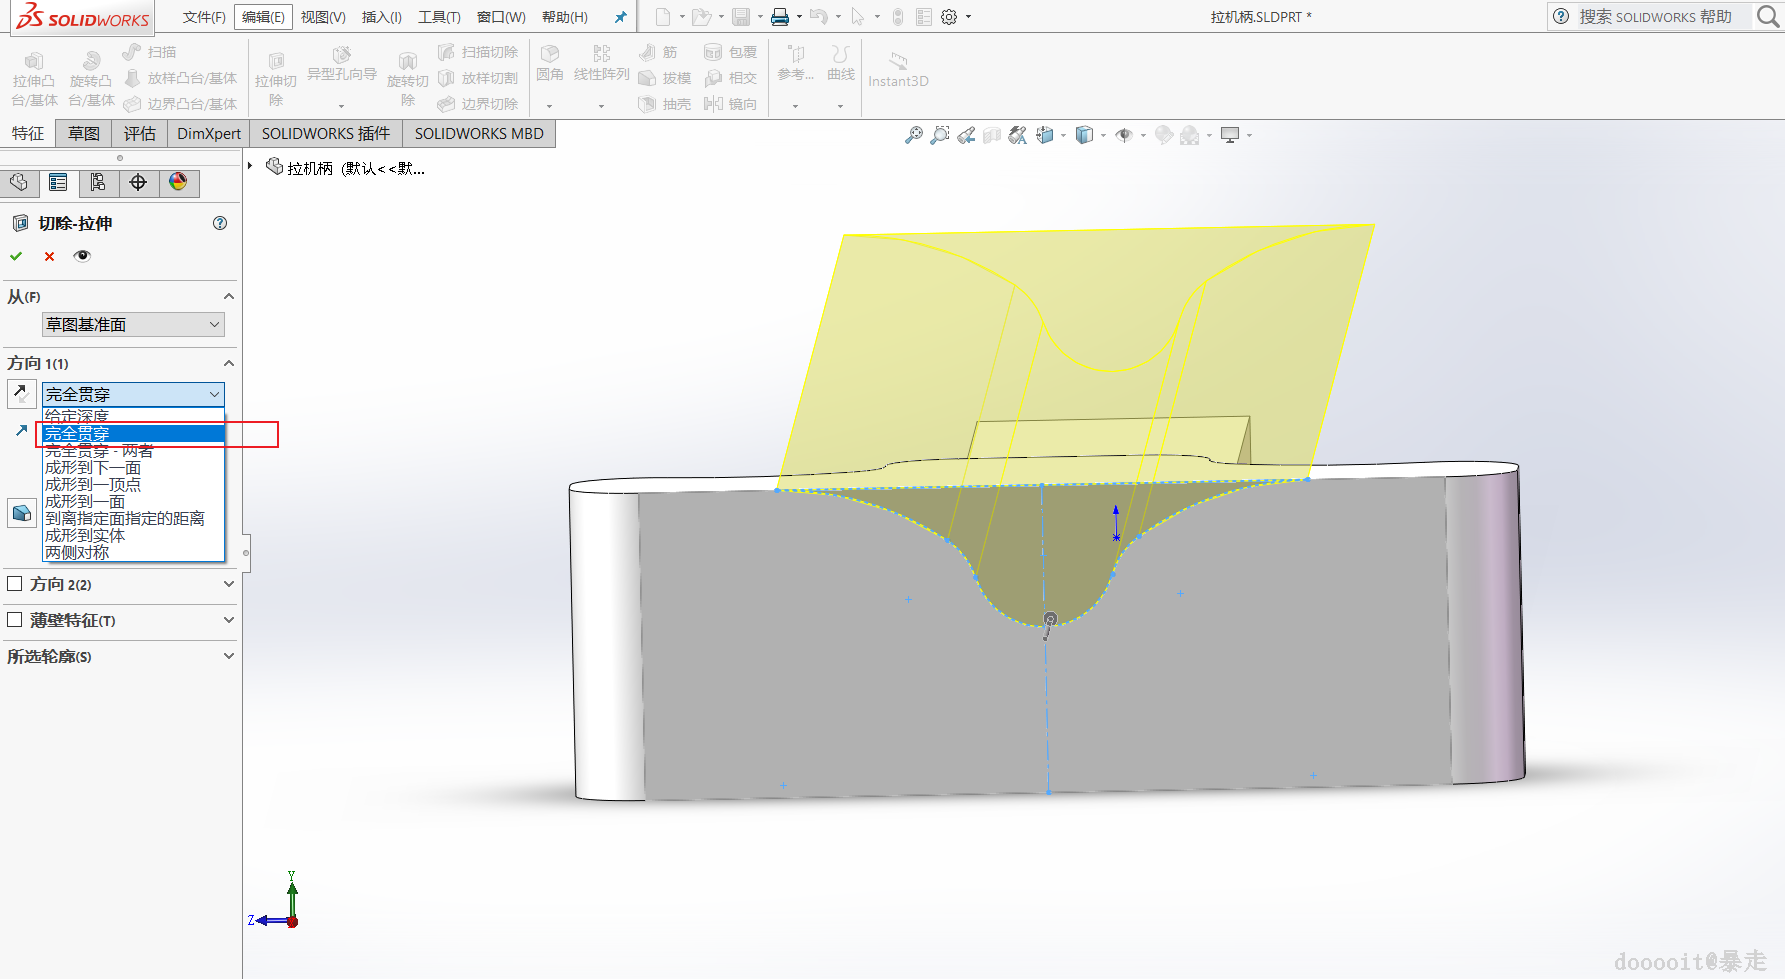Click the red X to cancel feature

point(49,256)
